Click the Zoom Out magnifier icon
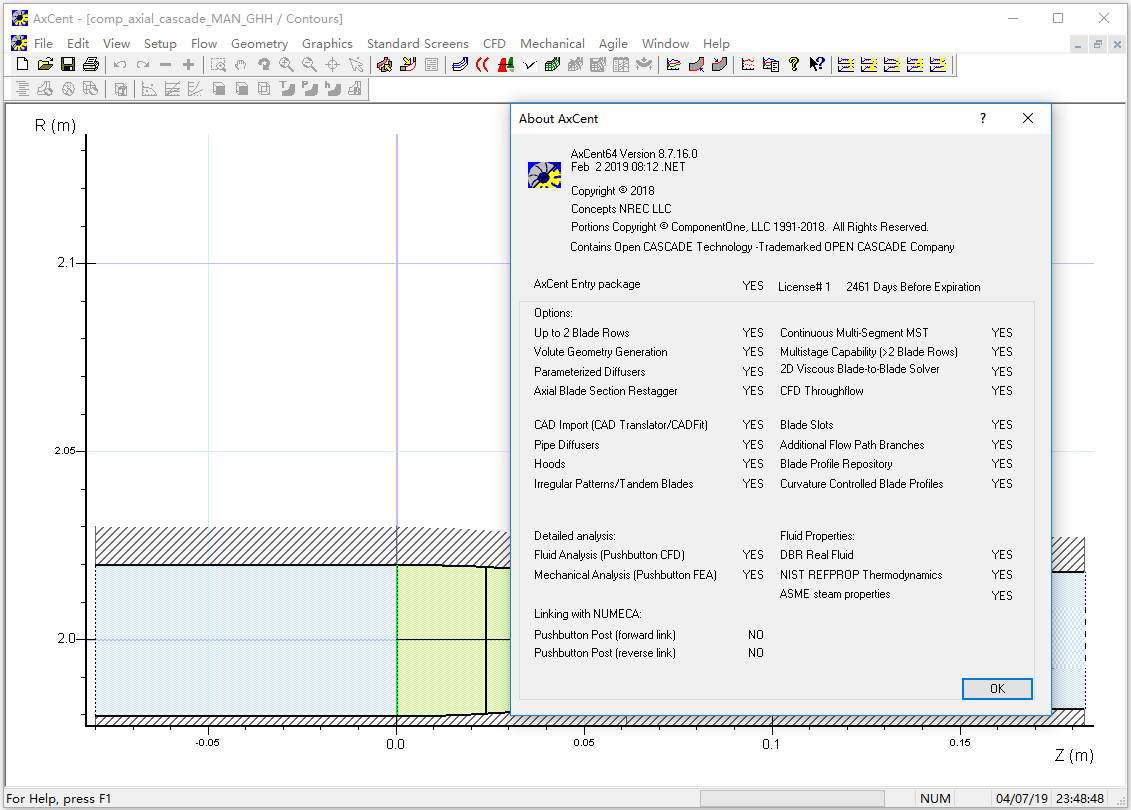This screenshot has height=810, width=1131. click(309, 65)
